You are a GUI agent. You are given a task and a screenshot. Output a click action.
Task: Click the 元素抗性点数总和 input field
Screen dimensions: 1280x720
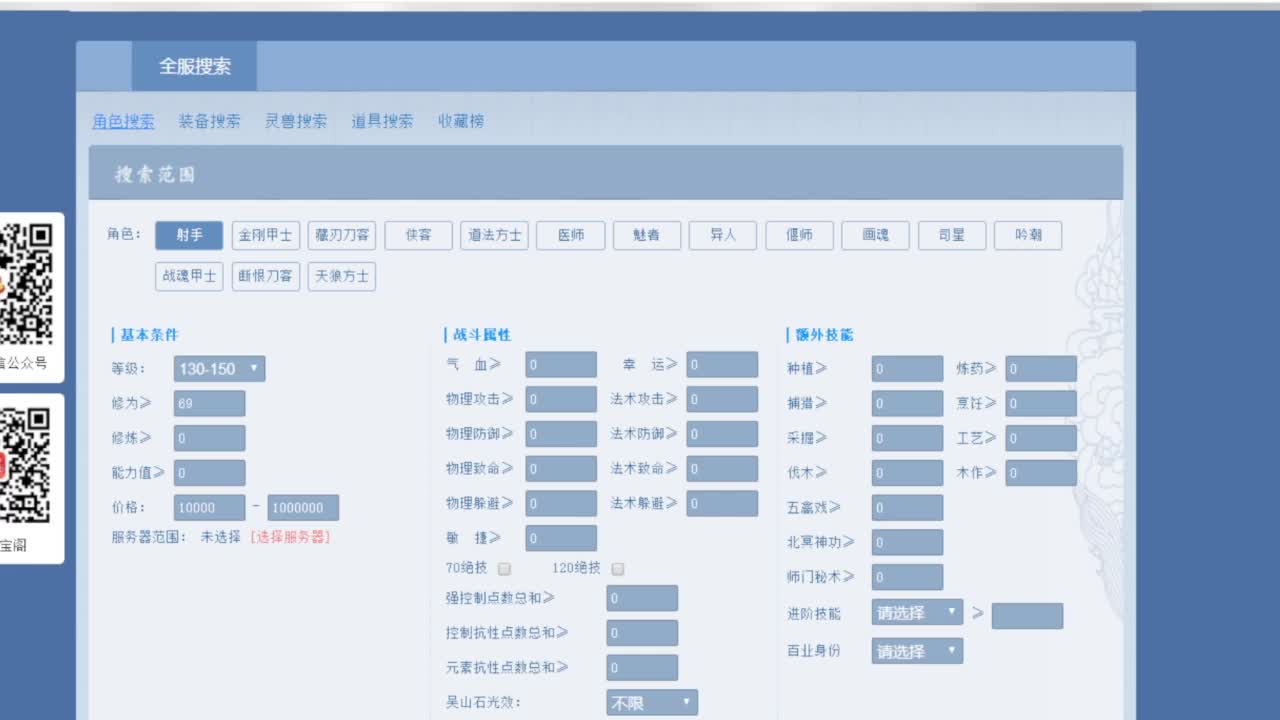click(642, 668)
